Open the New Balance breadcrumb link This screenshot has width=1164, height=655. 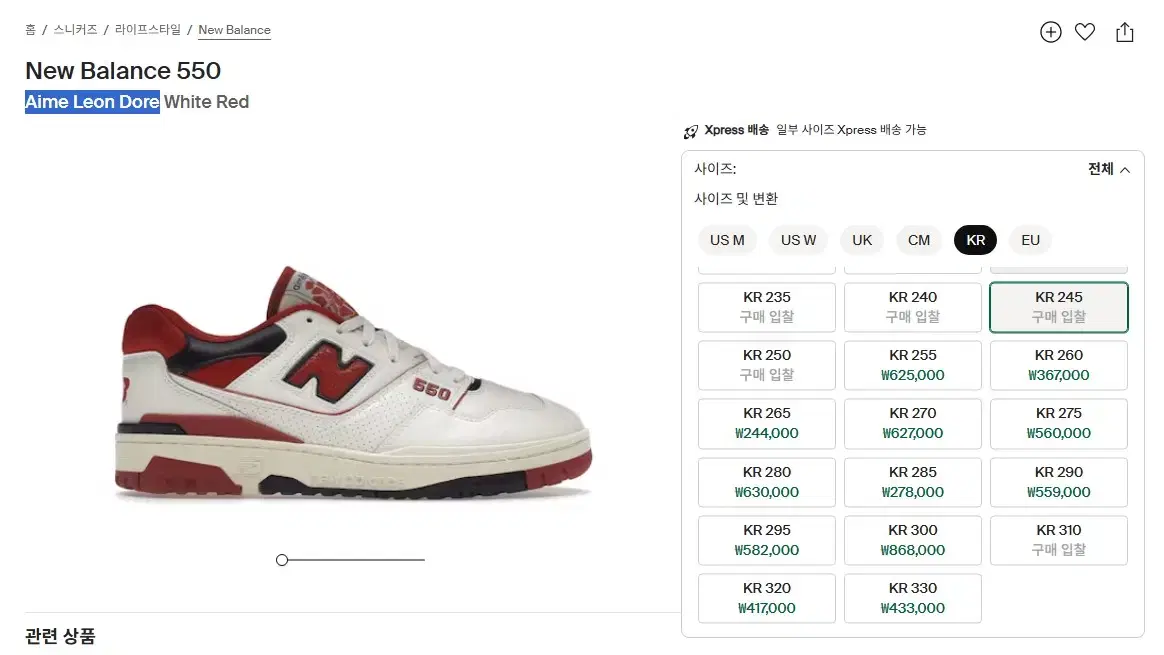pyautogui.click(x=234, y=30)
